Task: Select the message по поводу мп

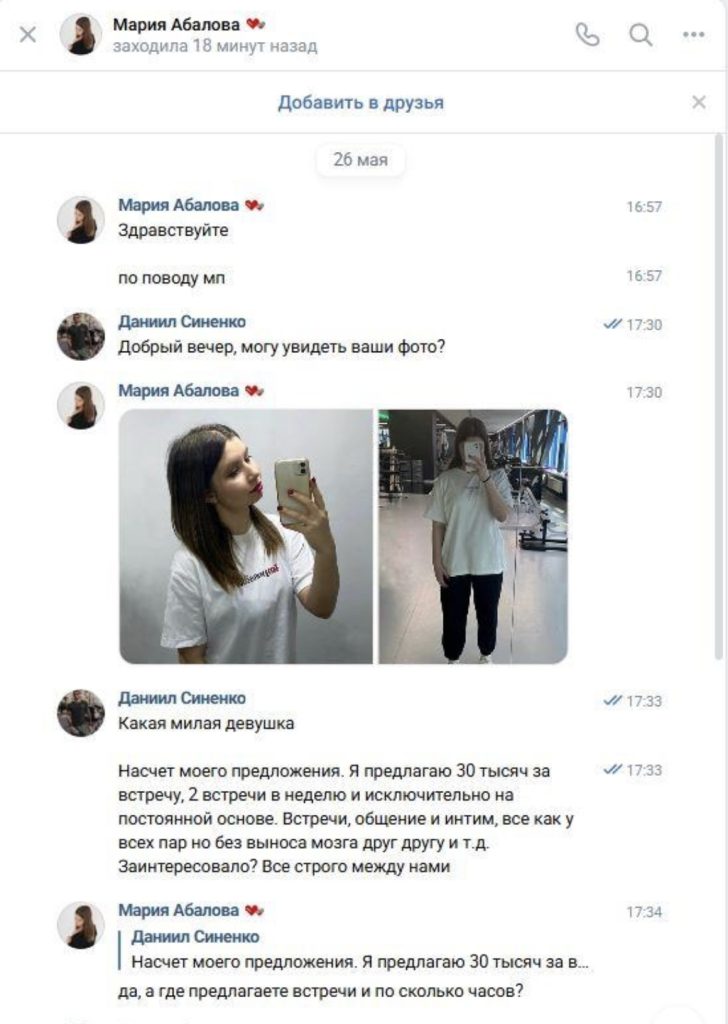Action: (x=172, y=278)
